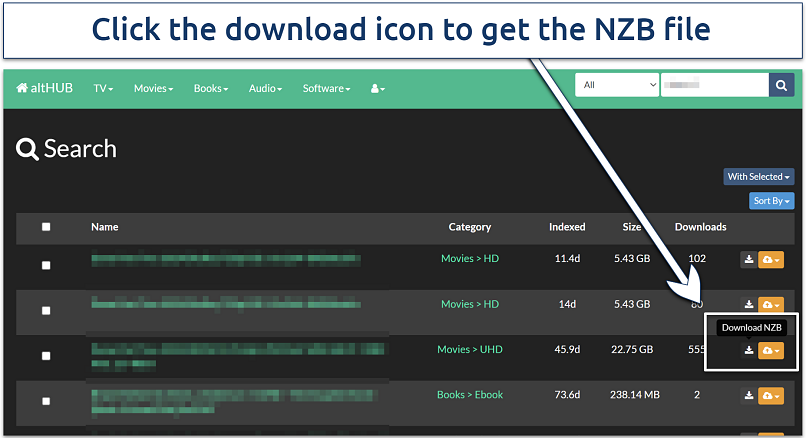
Task: Click the Movies > UHD category link
Action: pyautogui.click(x=470, y=349)
